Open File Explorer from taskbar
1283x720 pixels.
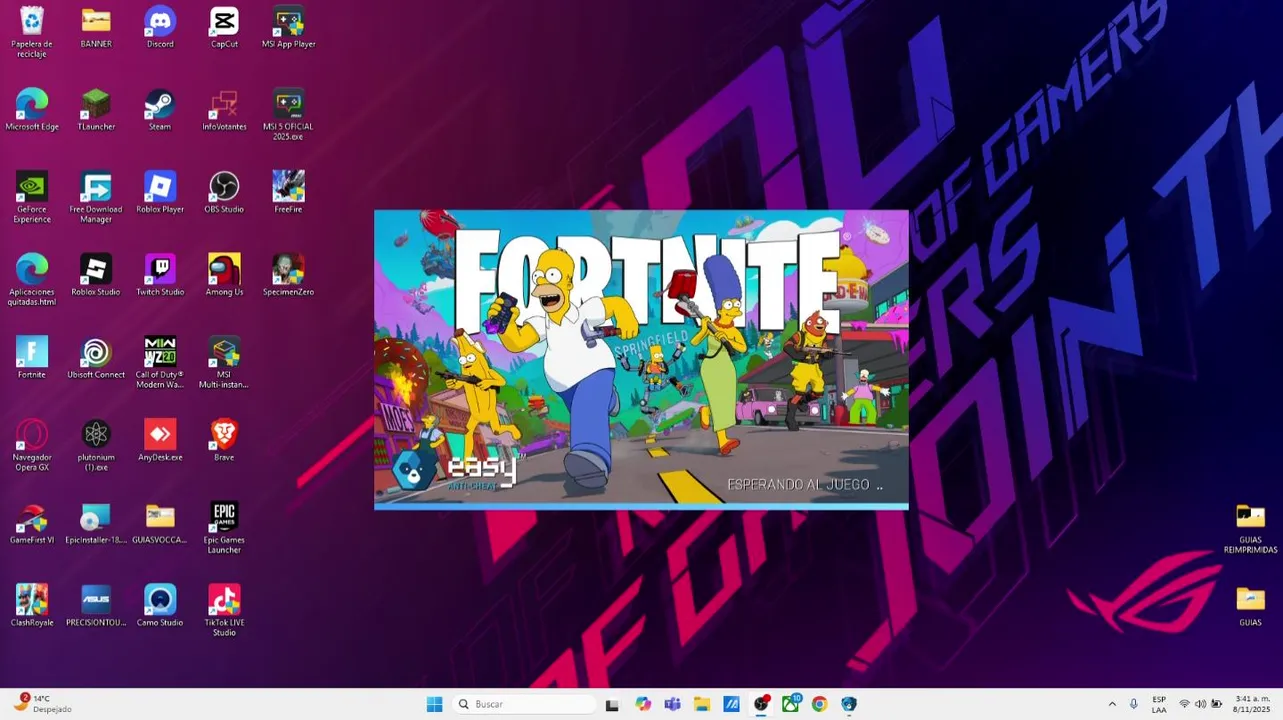point(702,704)
